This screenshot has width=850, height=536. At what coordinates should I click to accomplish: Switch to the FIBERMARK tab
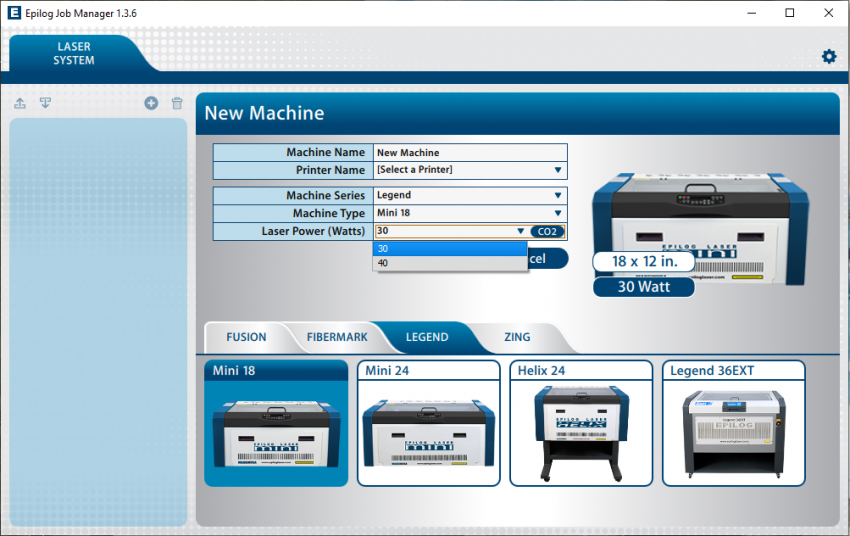(x=337, y=337)
